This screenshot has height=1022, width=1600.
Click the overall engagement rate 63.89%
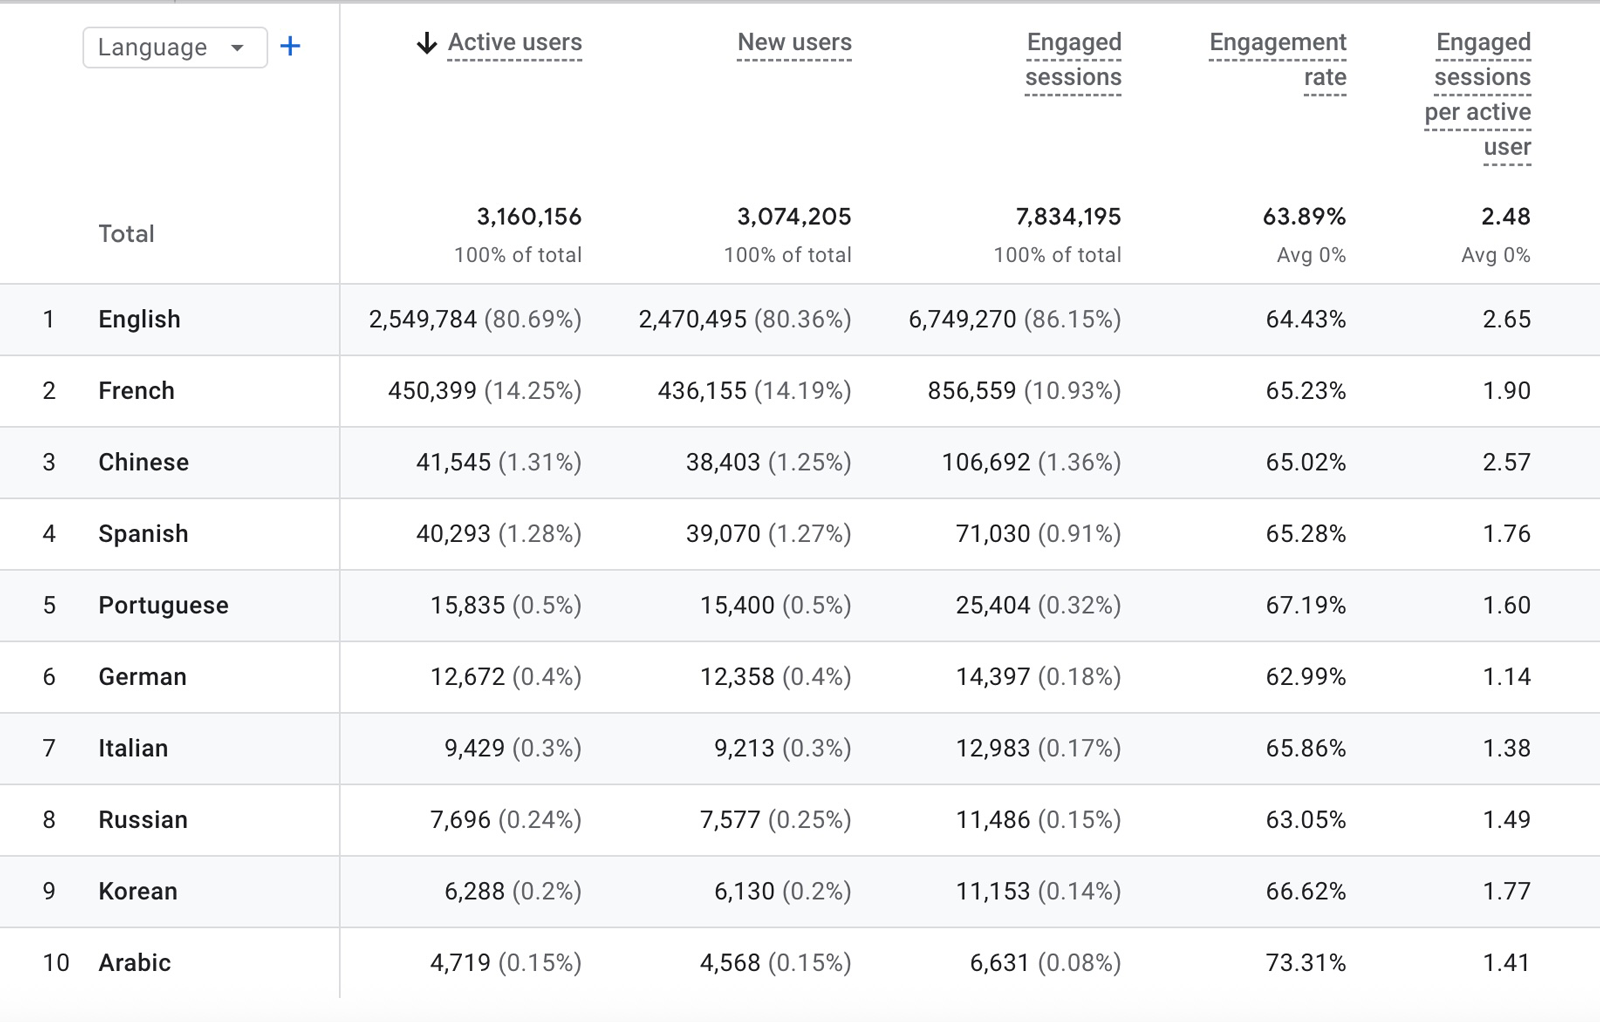click(1304, 217)
